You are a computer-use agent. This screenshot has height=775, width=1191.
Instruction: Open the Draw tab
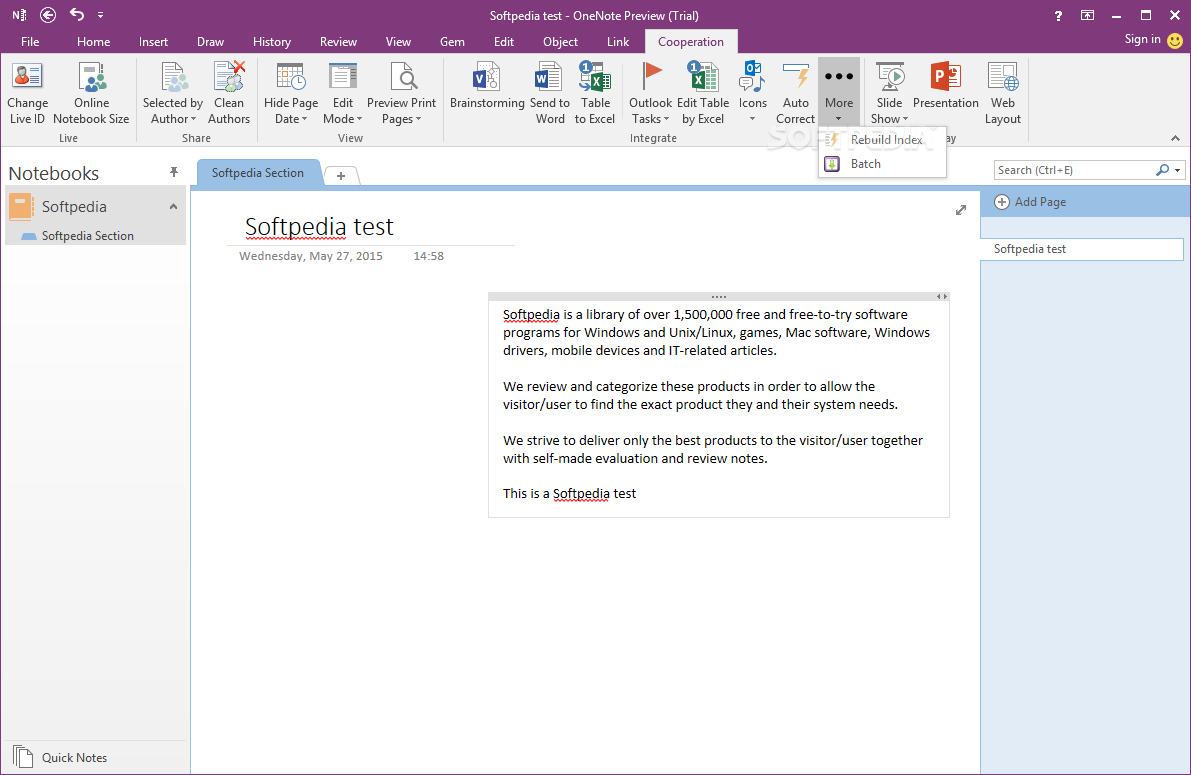(x=210, y=42)
